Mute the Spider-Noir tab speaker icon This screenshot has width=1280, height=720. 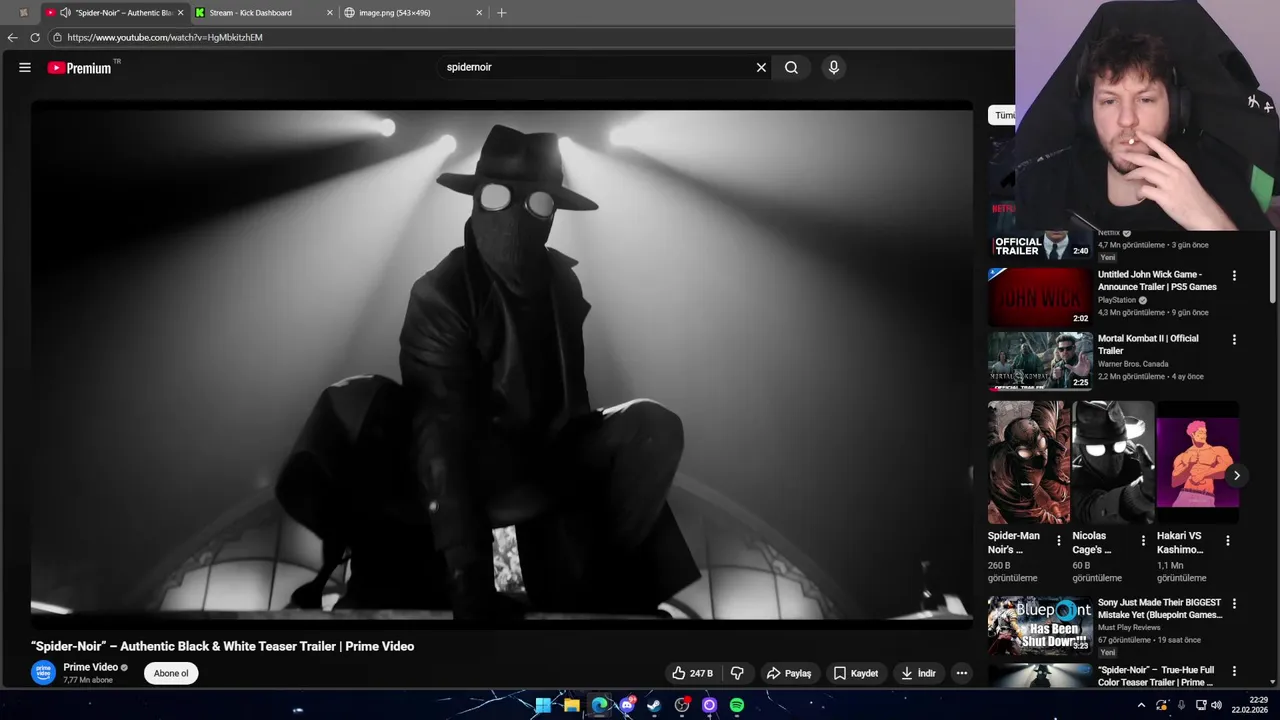[x=65, y=13]
